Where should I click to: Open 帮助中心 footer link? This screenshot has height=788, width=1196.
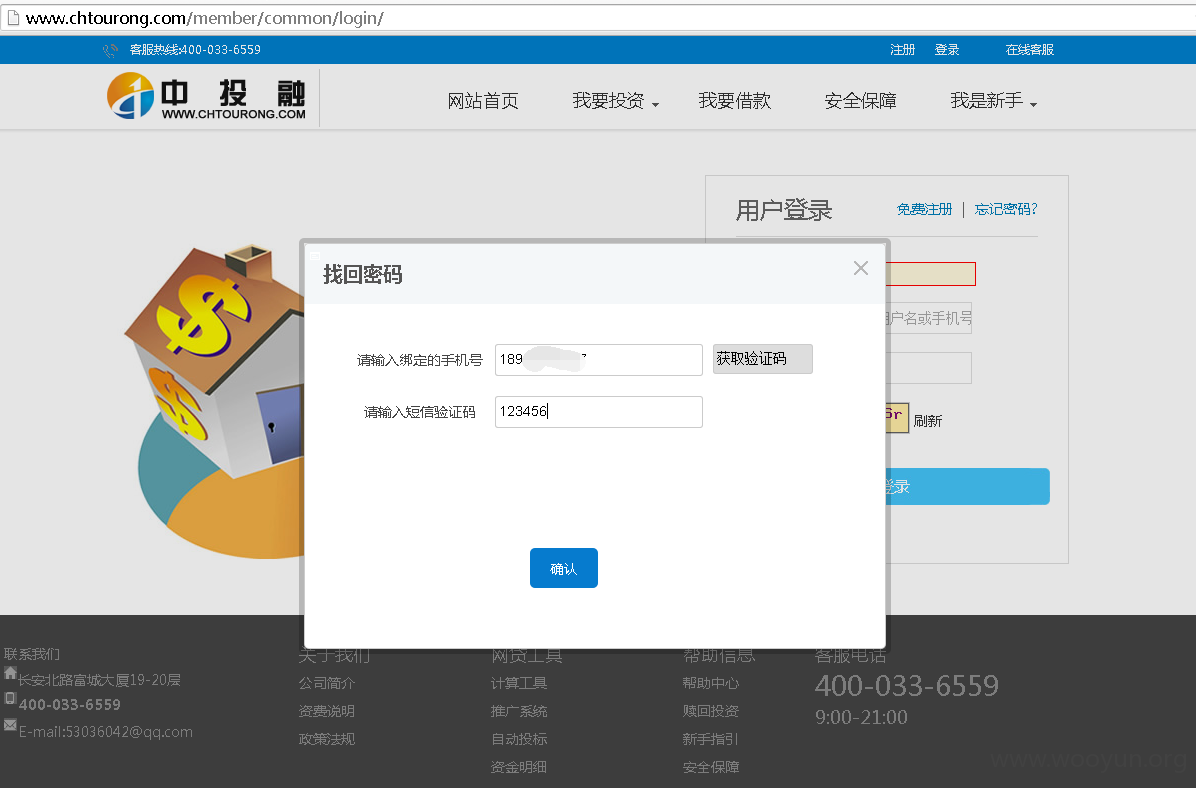click(x=711, y=683)
